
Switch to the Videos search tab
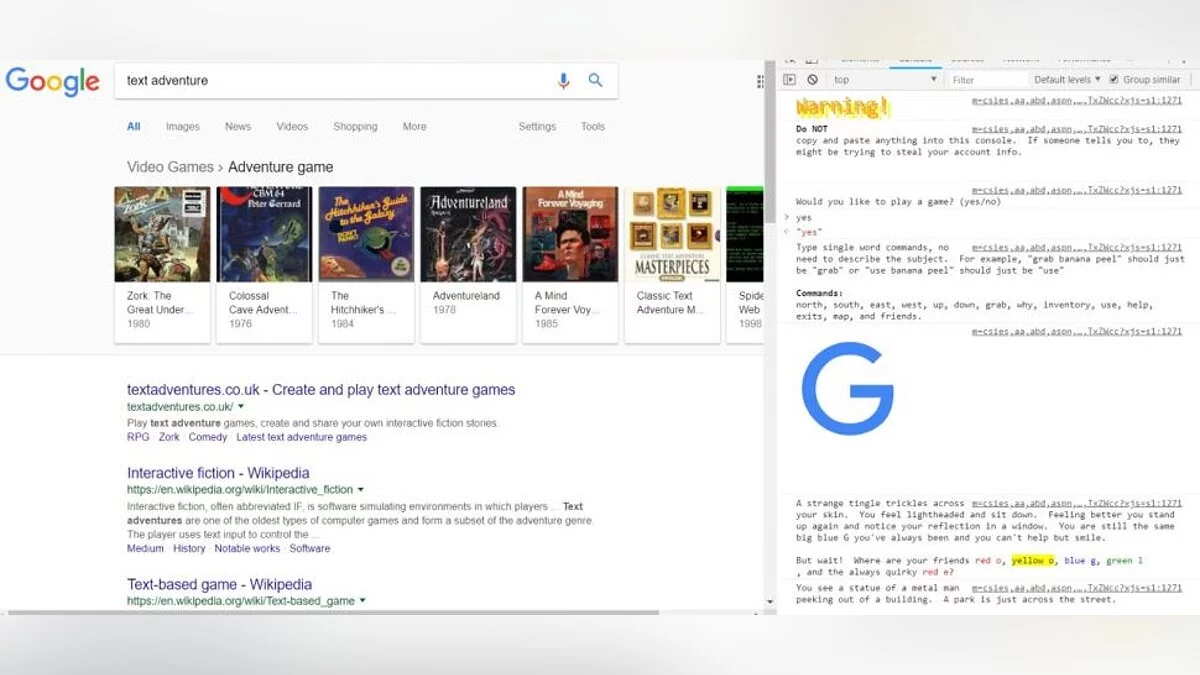292,127
